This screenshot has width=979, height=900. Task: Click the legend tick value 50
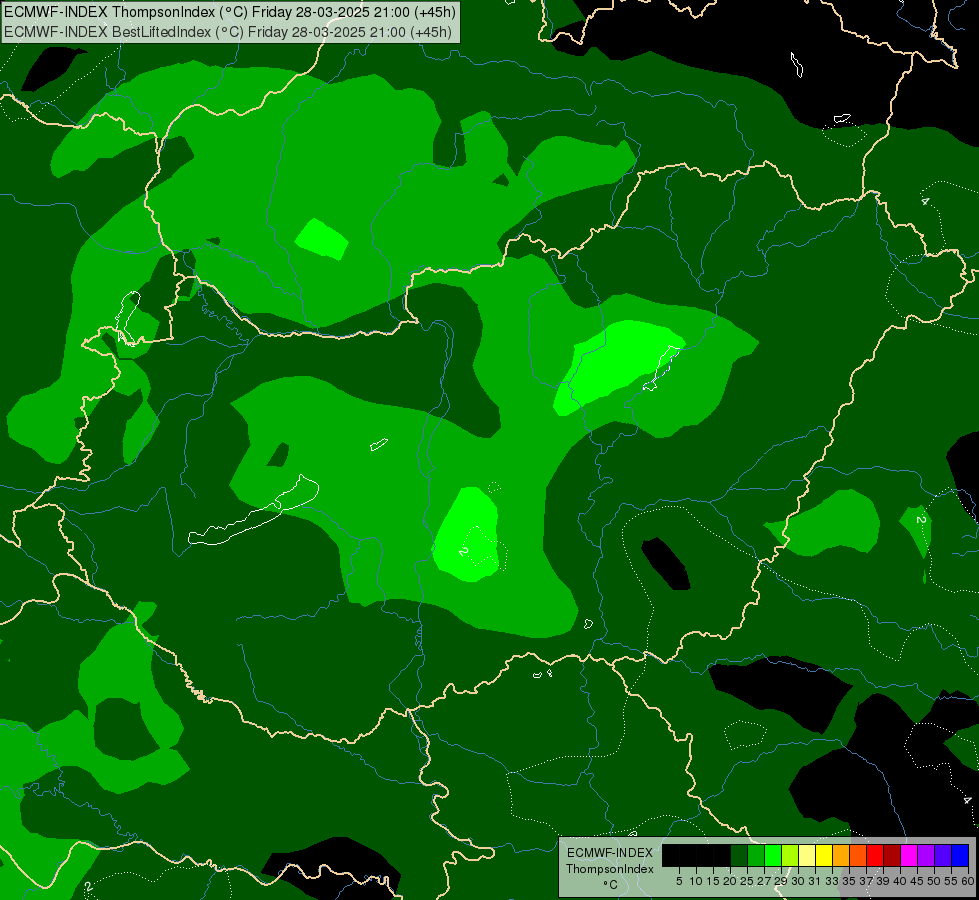935,881
